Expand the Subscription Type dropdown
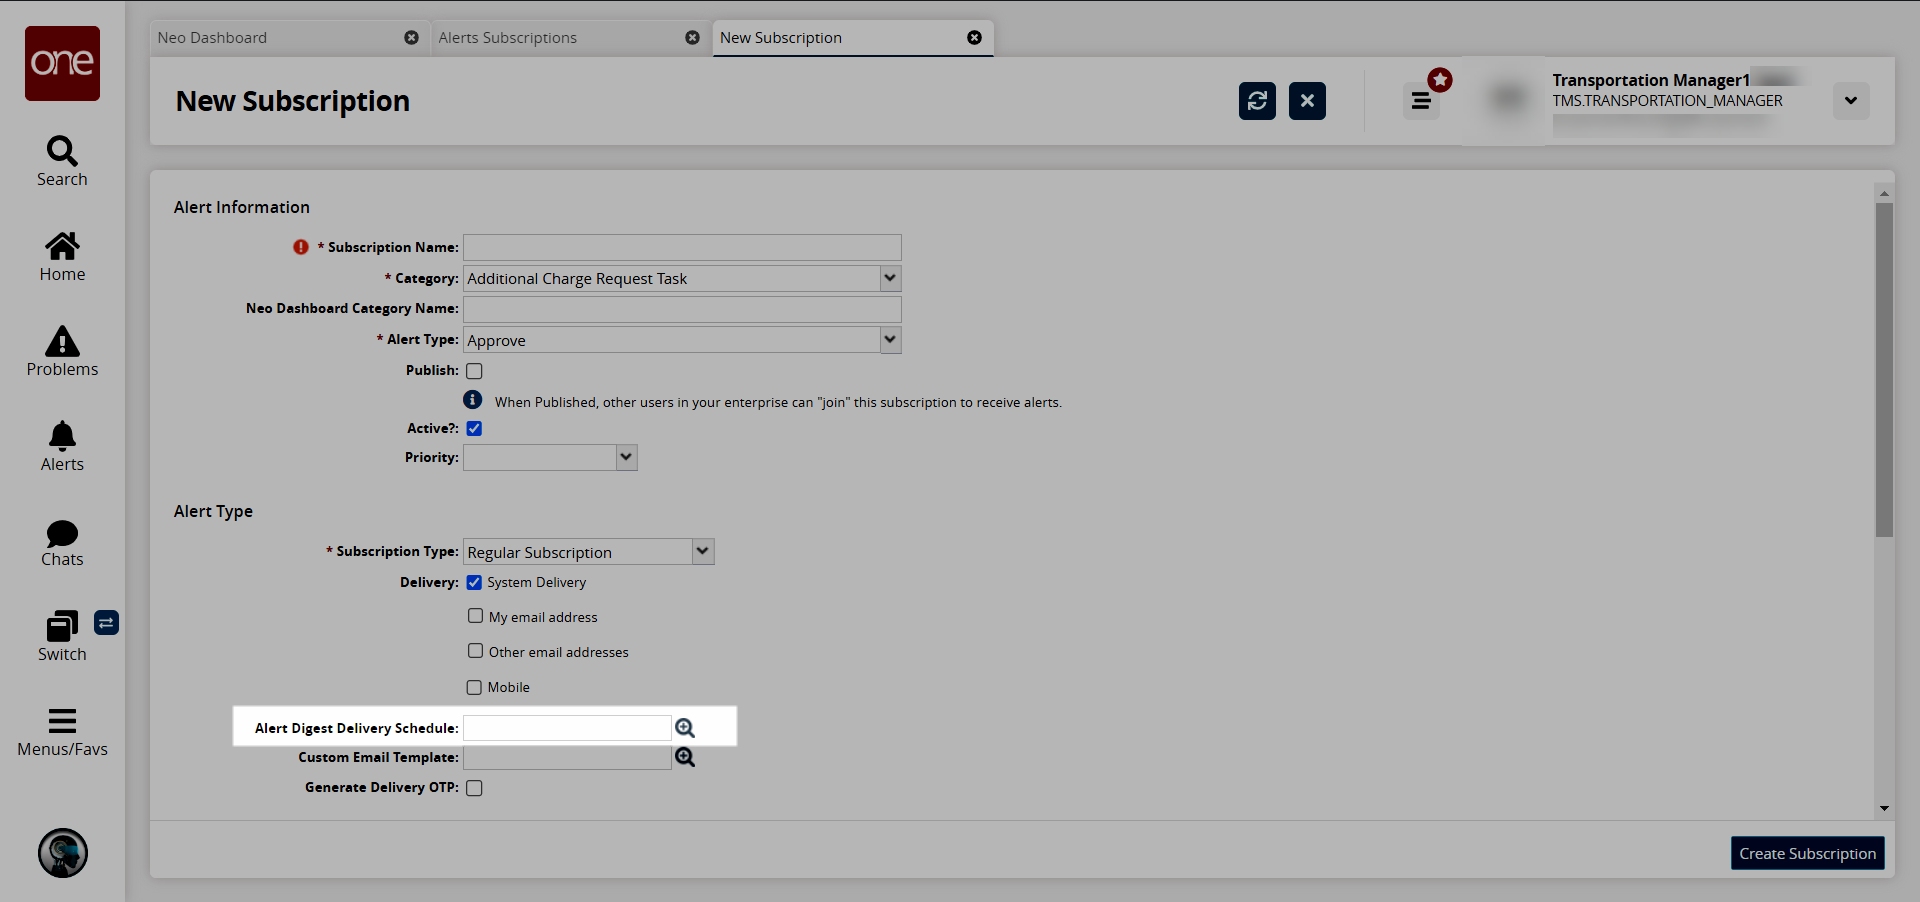The image size is (1920, 902). [x=702, y=551]
